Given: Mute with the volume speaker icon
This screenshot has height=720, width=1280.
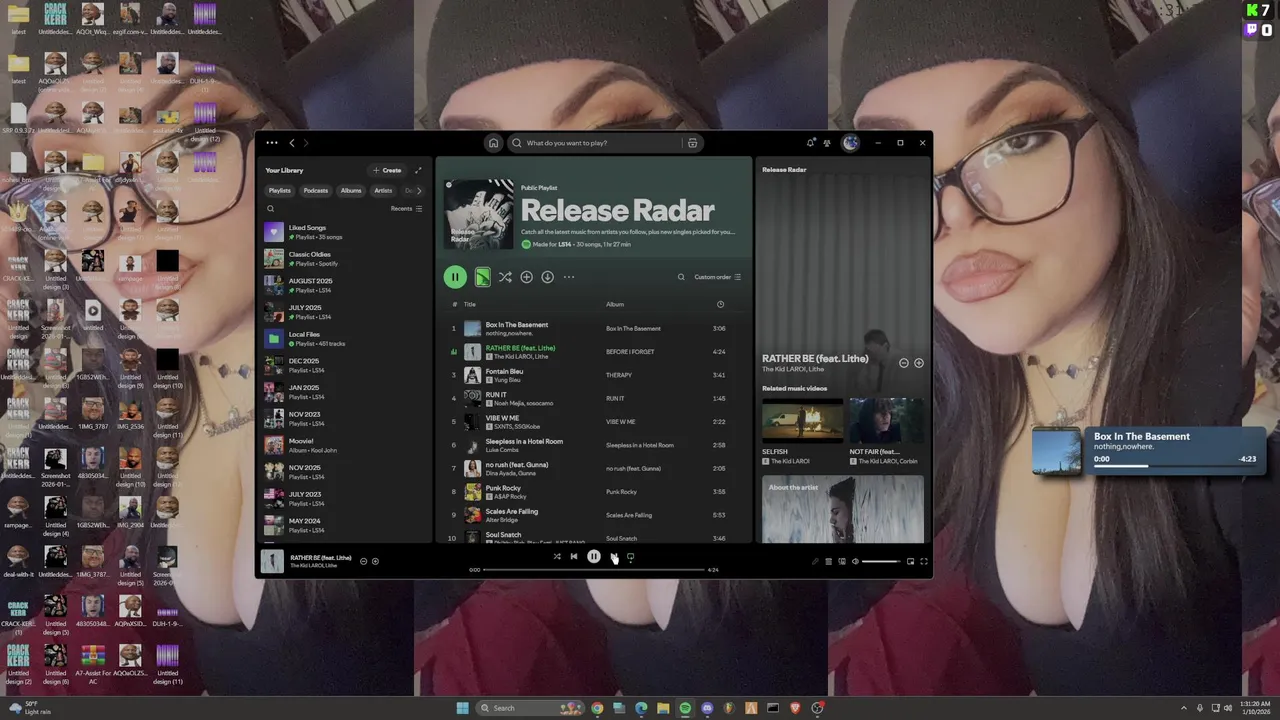Looking at the screenshot, I should (x=855, y=562).
